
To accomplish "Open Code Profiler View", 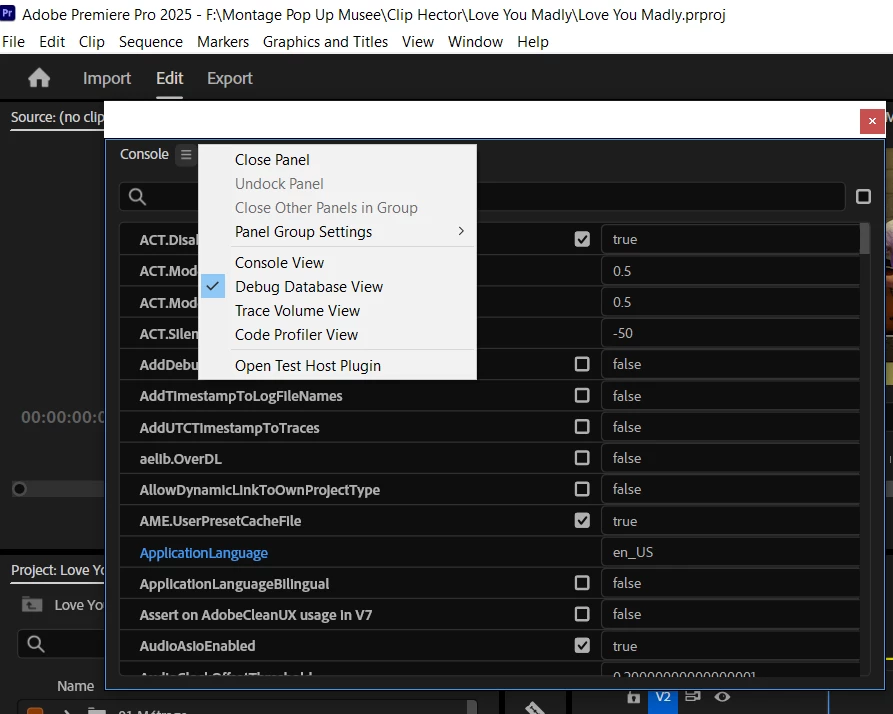I will click(x=296, y=335).
